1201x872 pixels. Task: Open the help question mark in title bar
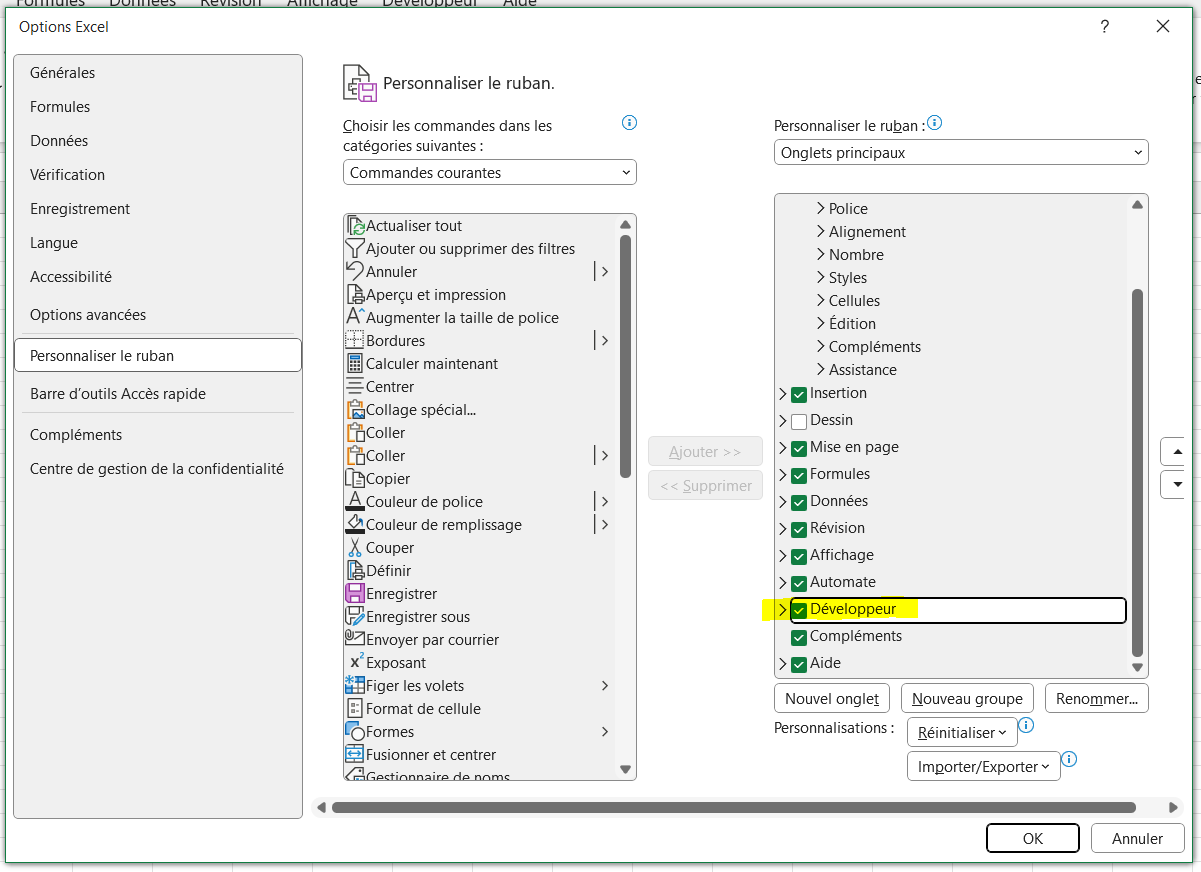coord(1105,27)
